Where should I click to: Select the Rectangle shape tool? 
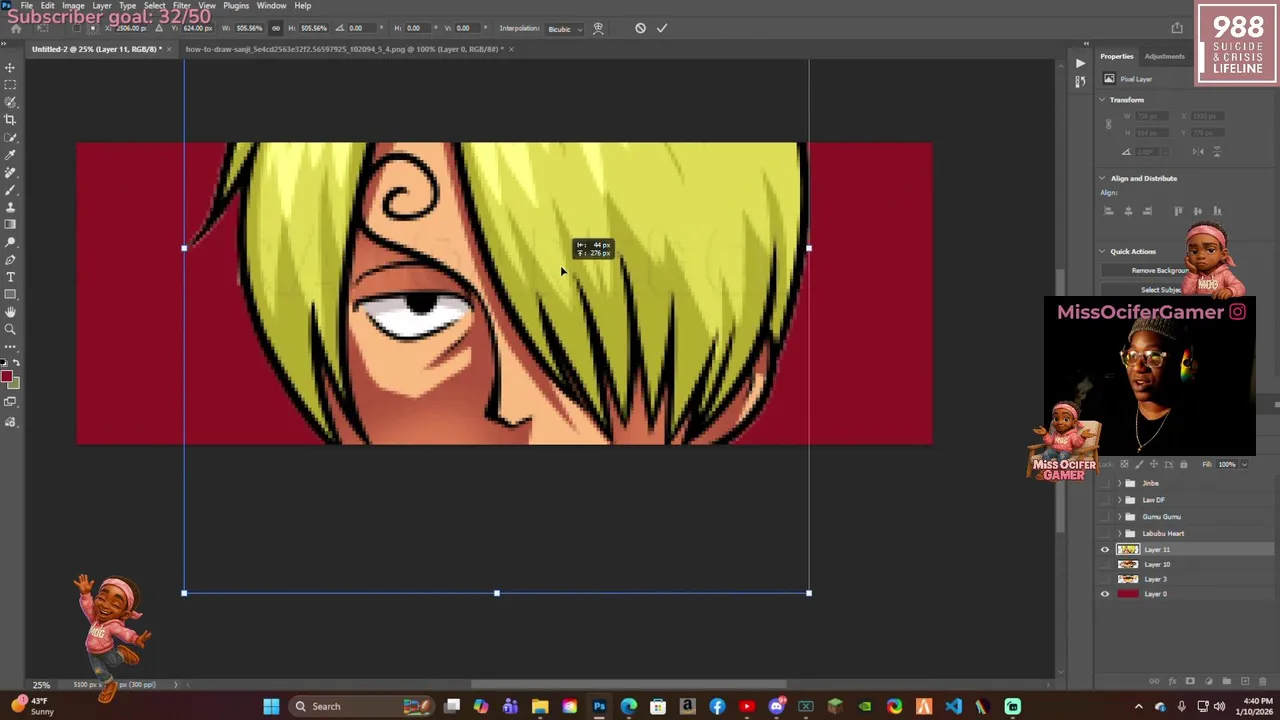coord(10,295)
